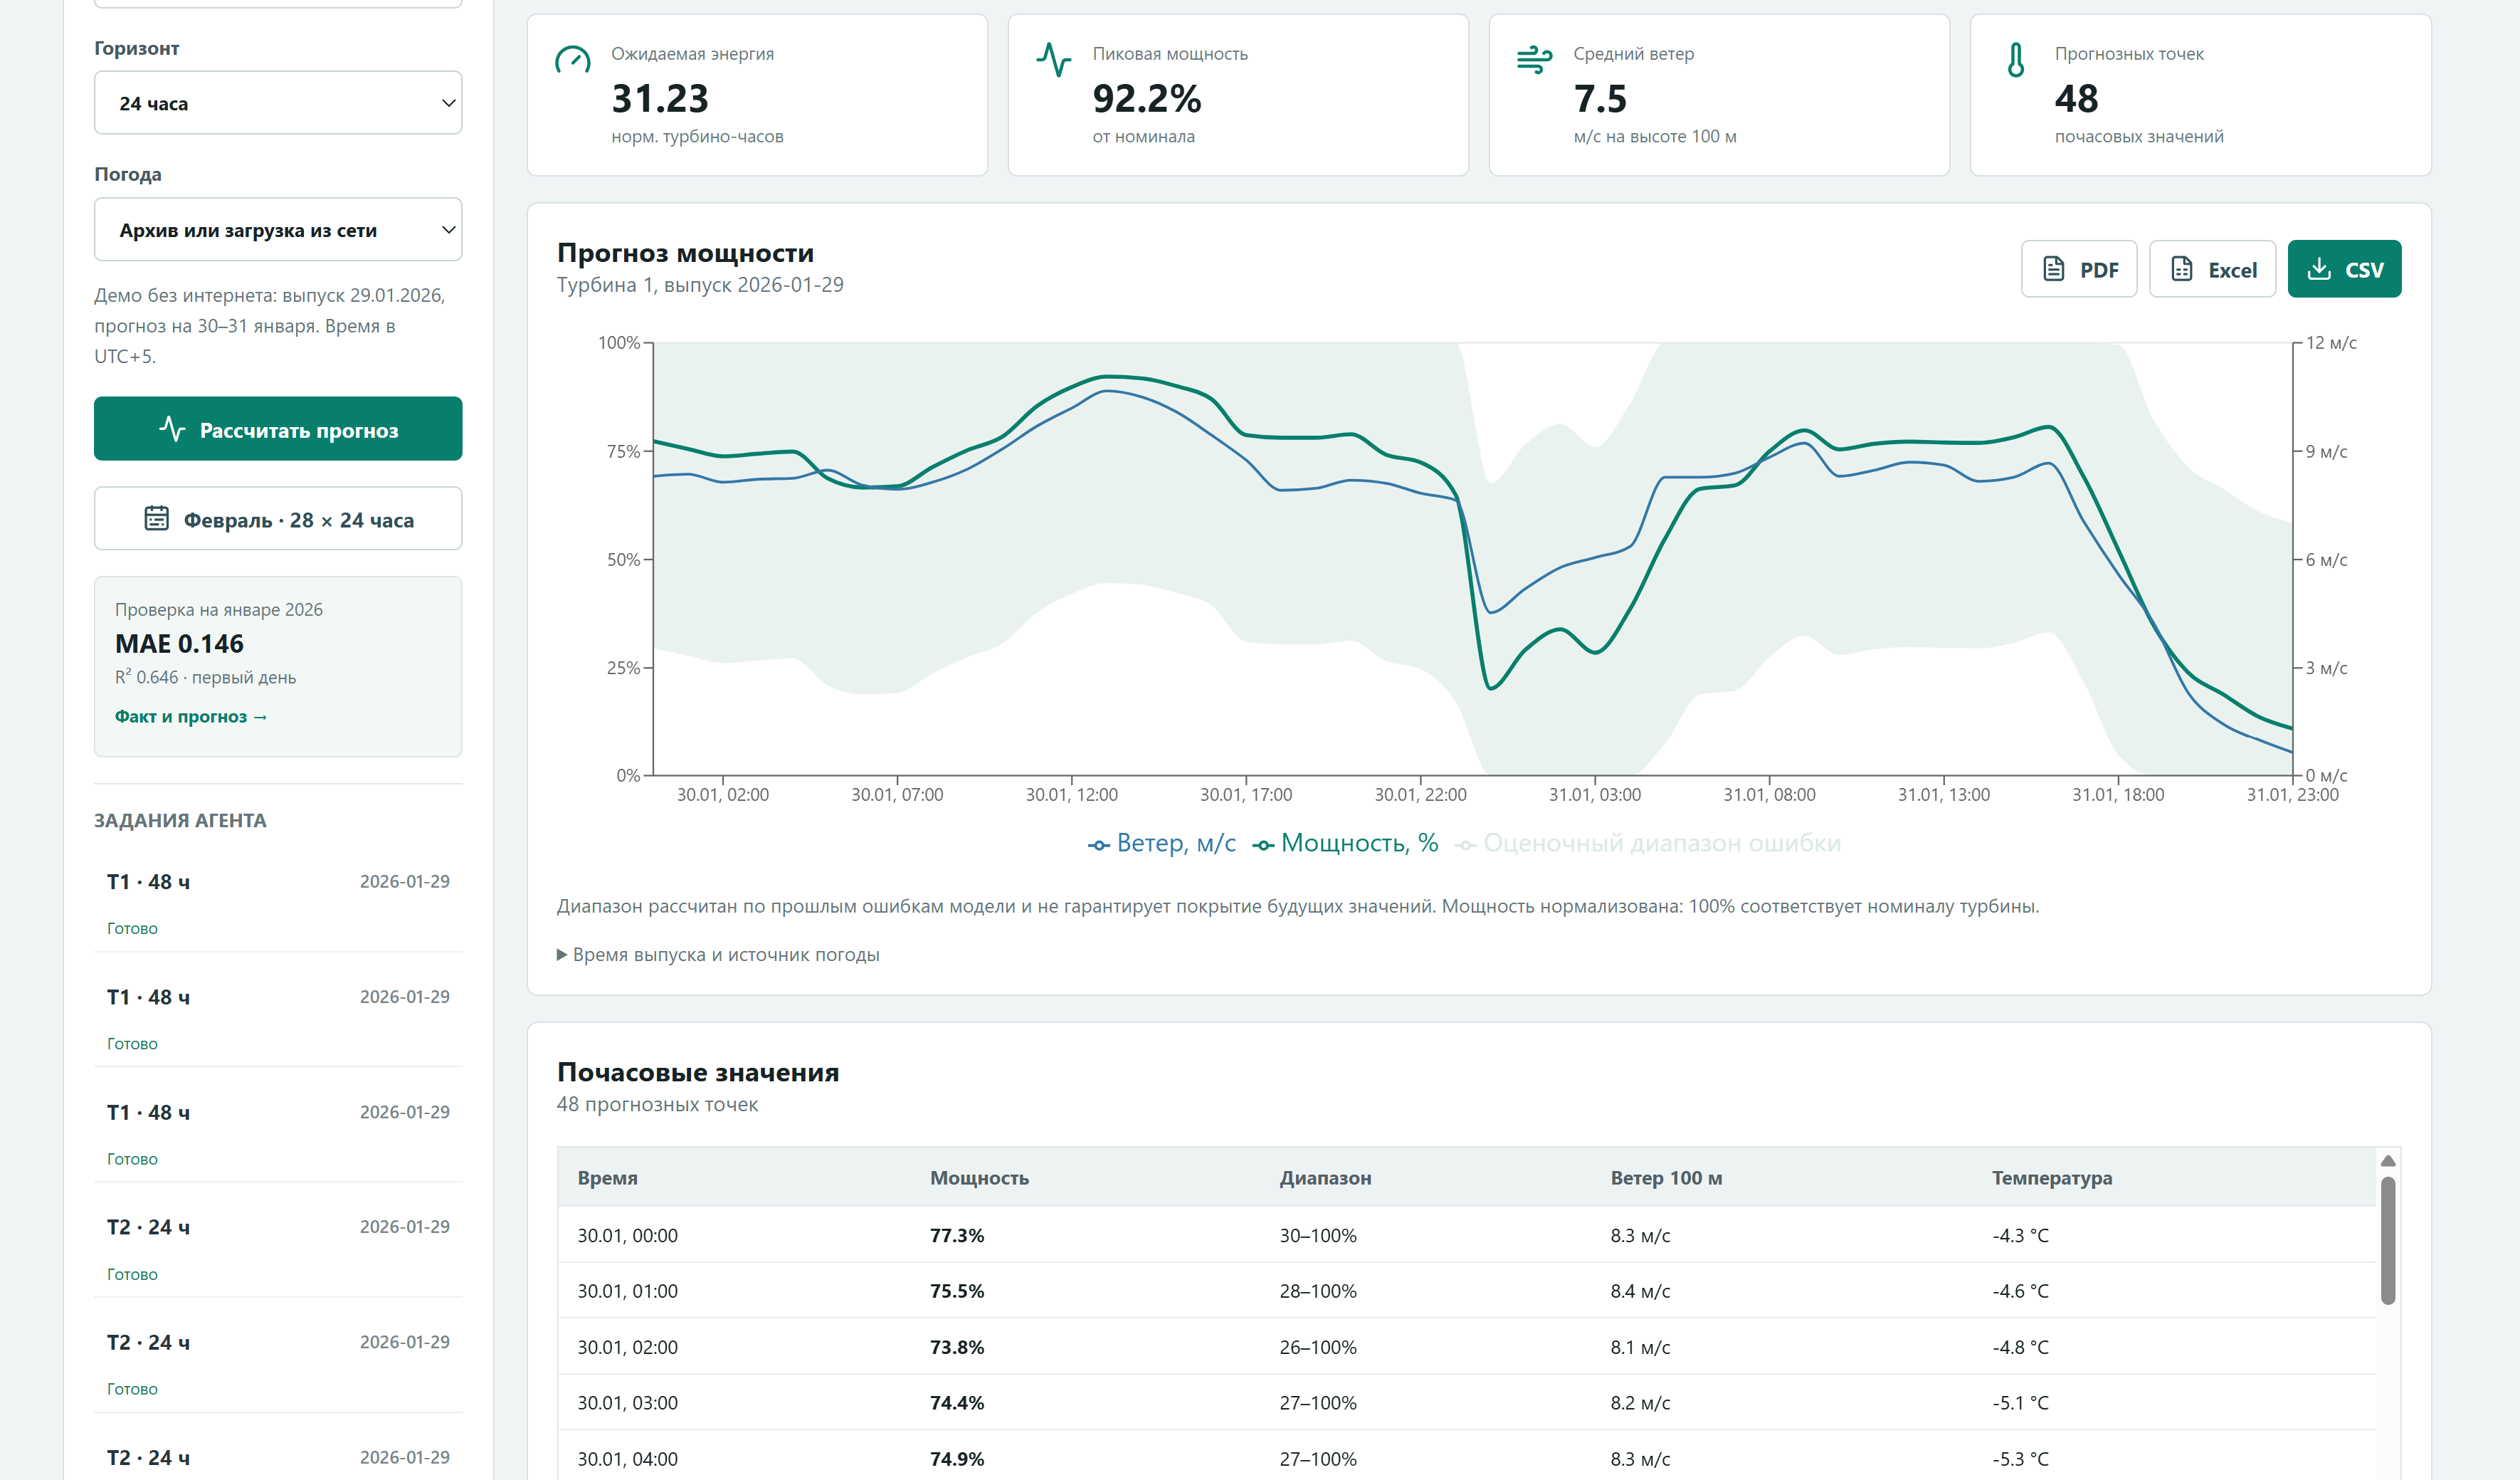Click the Диапазон column header
The width and height of the screenshot is (2520, 1480).
pos(1325,1177)
